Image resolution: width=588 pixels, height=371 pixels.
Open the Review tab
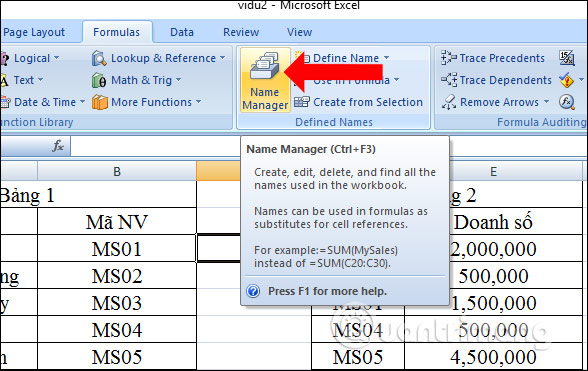(241, 32)
